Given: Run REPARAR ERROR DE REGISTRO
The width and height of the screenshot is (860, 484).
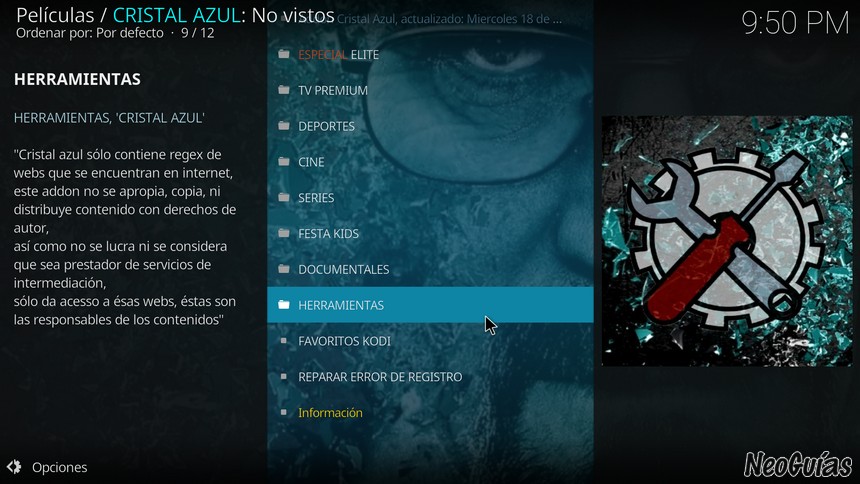Looking at the screenshot, I should [430, 376].
